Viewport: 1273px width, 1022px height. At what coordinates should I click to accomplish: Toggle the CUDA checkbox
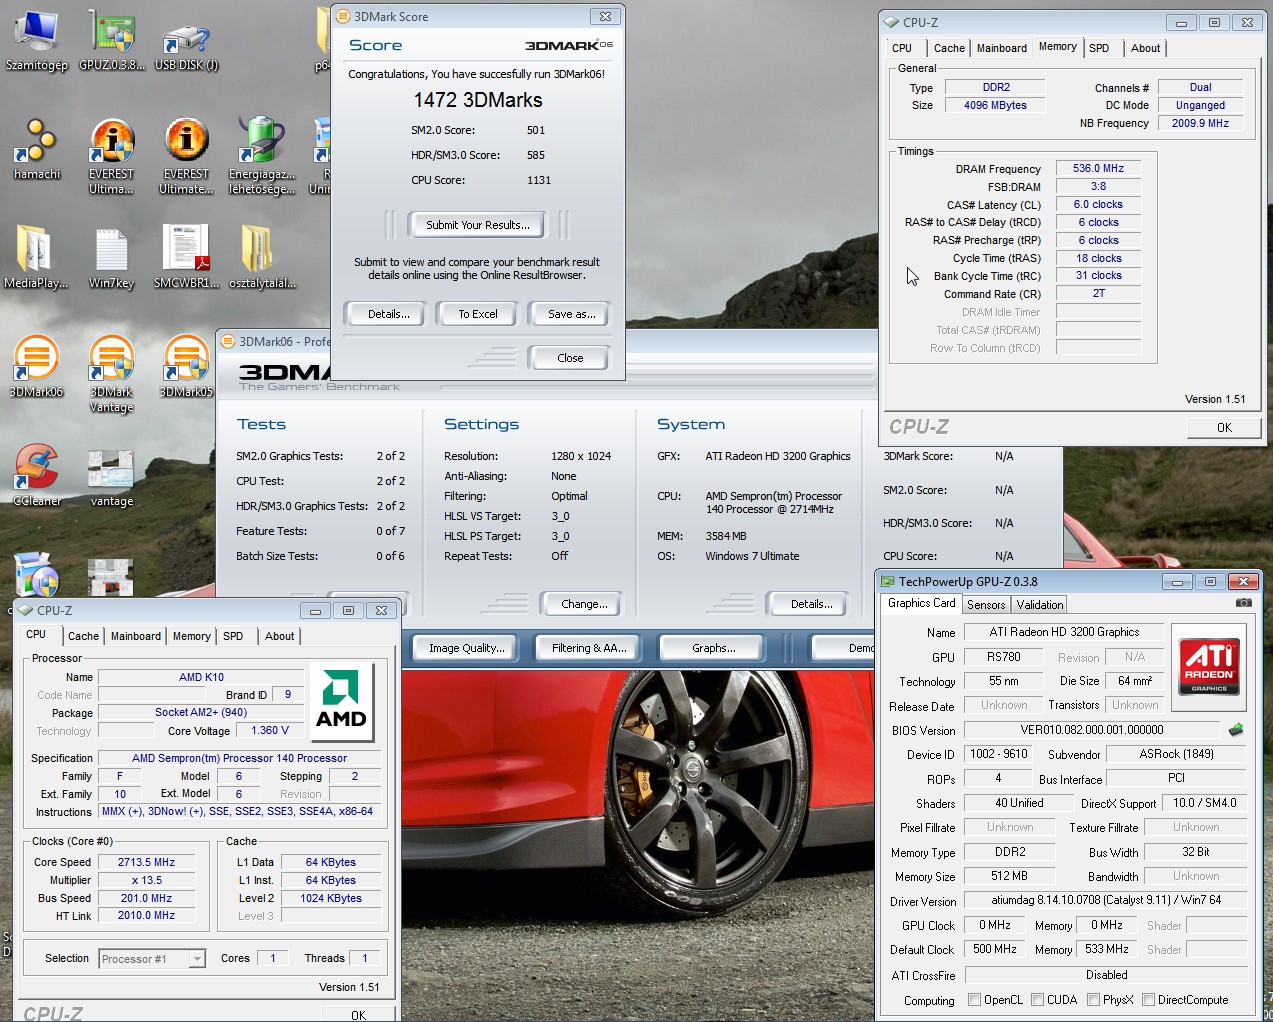coord(1037,1000)
